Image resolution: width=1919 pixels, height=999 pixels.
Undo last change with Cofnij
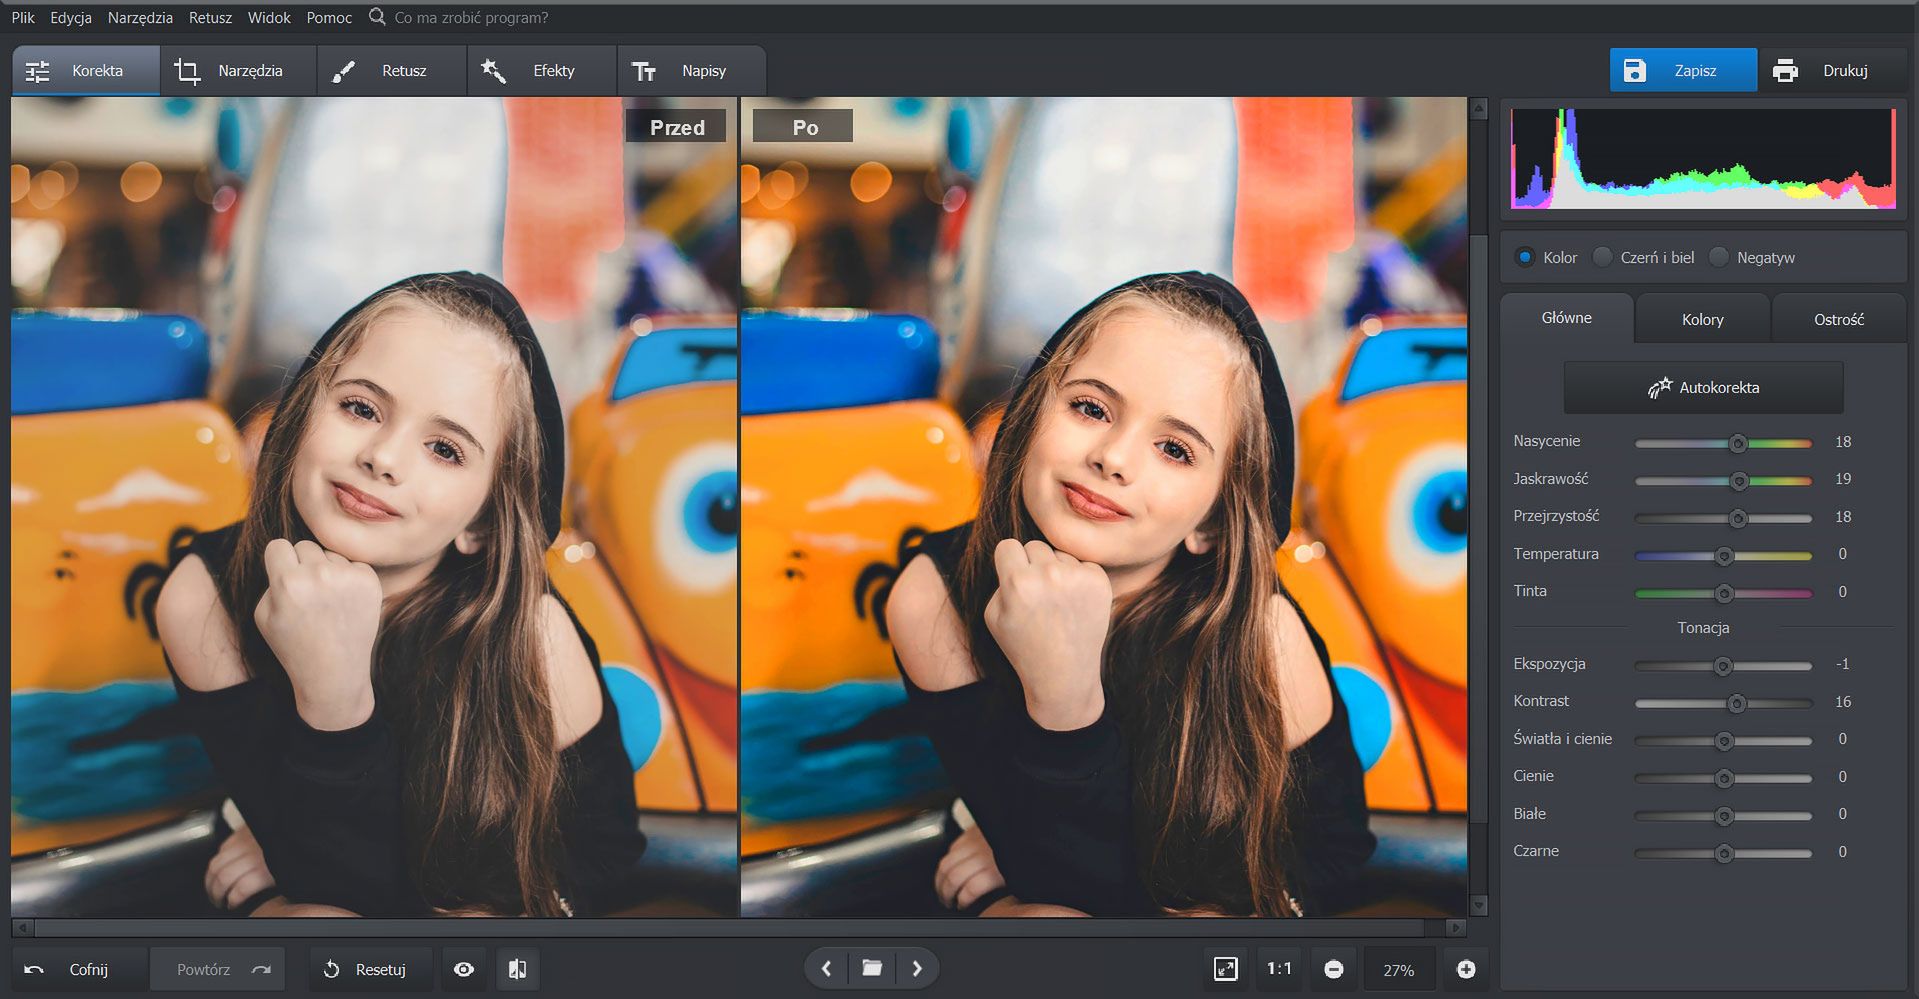click(80, 968)
